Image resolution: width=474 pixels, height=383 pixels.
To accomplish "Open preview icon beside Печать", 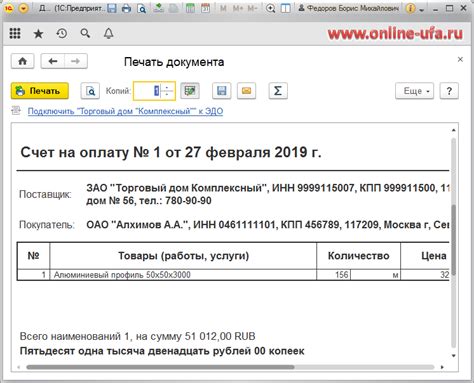I will pyautogui.click(x=90, y=91).
